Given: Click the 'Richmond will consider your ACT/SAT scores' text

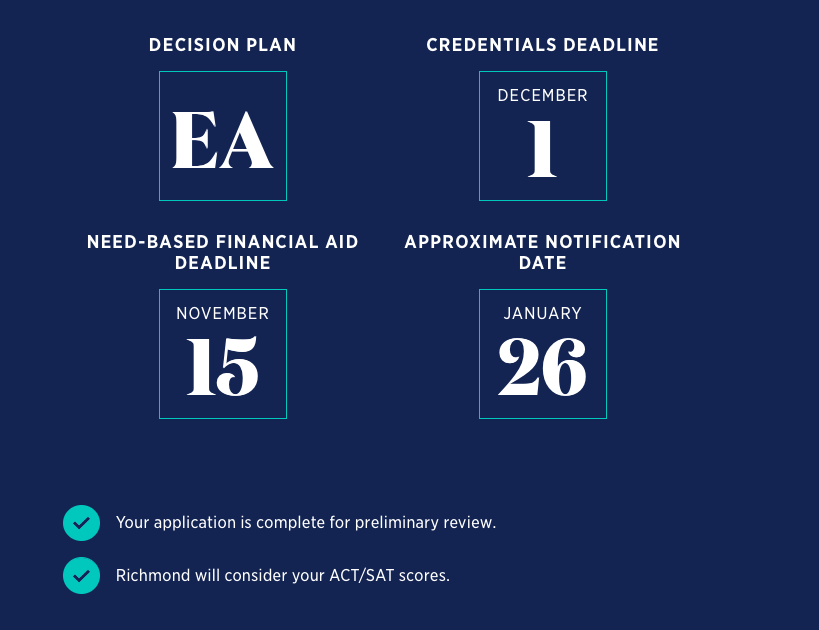Looking at the screenshot, I should 283,575.
